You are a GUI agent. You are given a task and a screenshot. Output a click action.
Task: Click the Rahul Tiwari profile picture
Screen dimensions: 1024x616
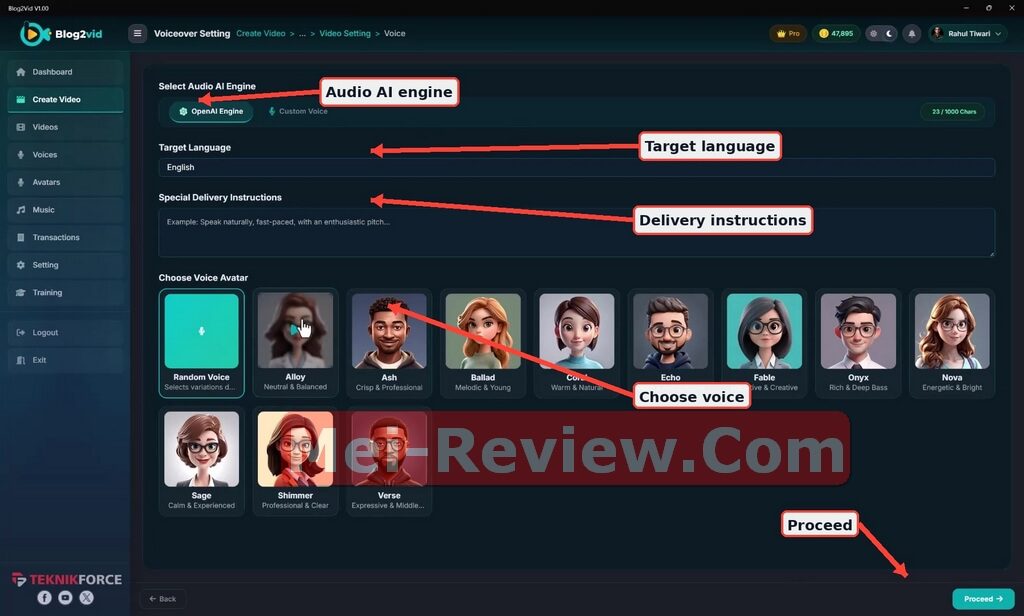click(x=938, y=33)
